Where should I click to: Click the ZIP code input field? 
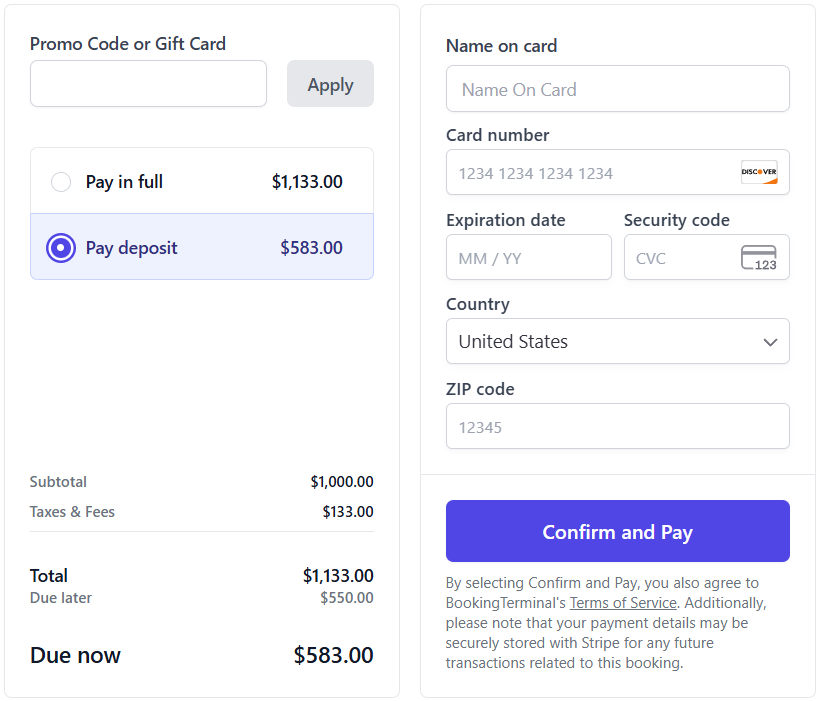click(x=617, y=427)
